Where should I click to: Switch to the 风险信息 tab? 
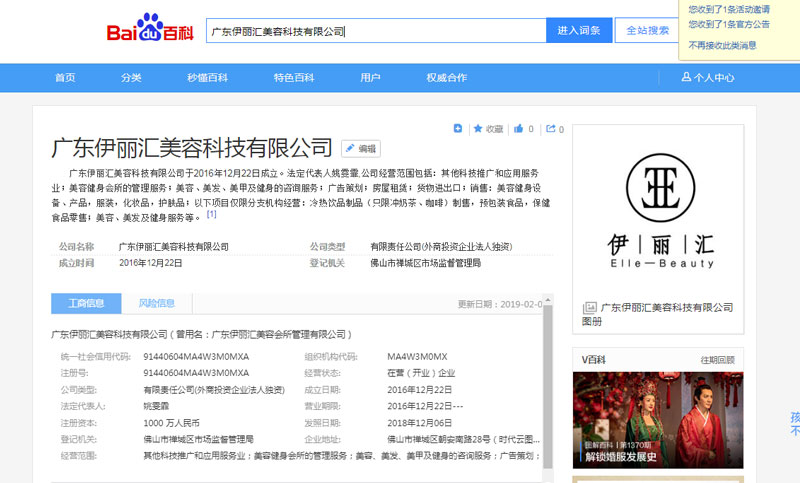(157, 303)
